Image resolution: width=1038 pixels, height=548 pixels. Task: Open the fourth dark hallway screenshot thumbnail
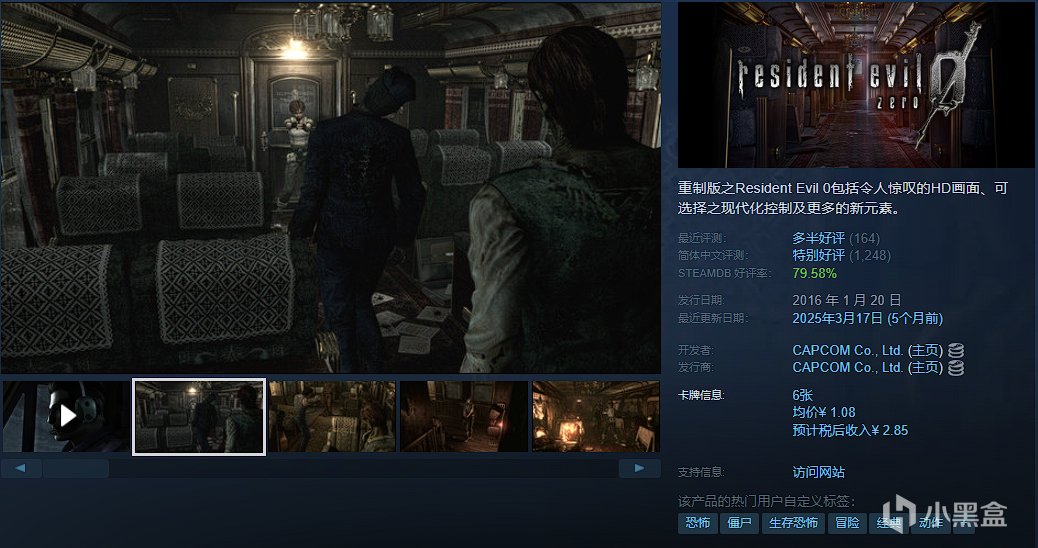coord(464,416)
